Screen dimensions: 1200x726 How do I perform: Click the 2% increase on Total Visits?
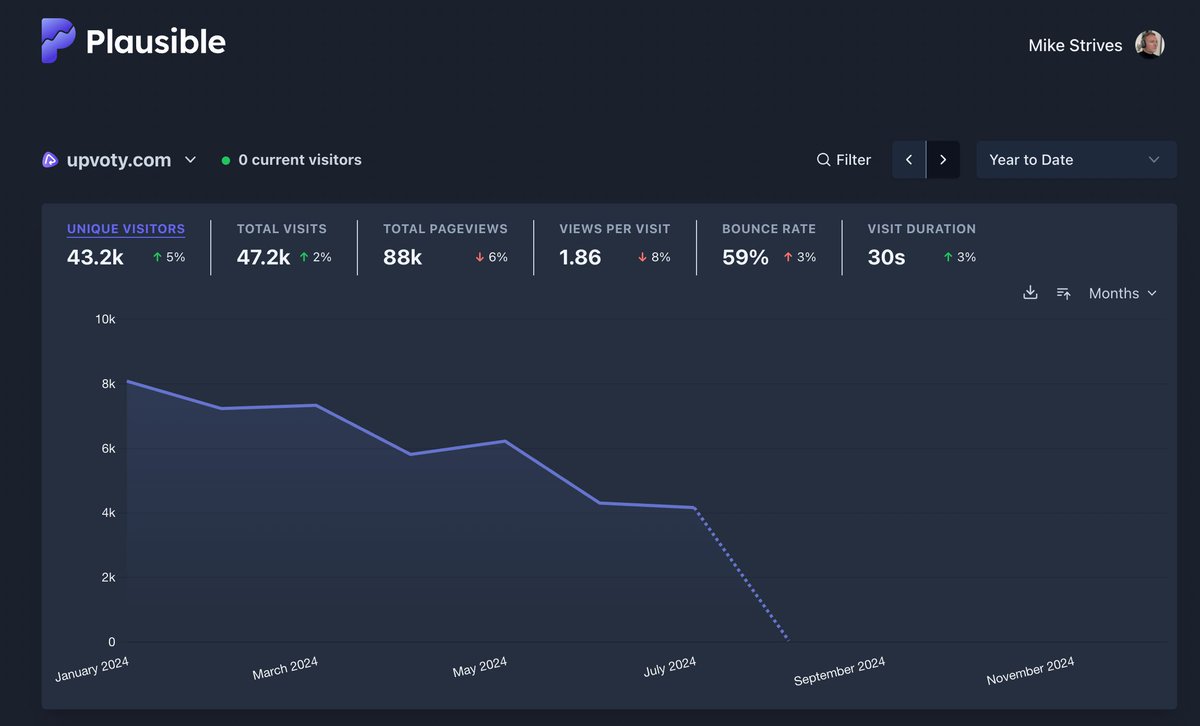tap(315, 258)
